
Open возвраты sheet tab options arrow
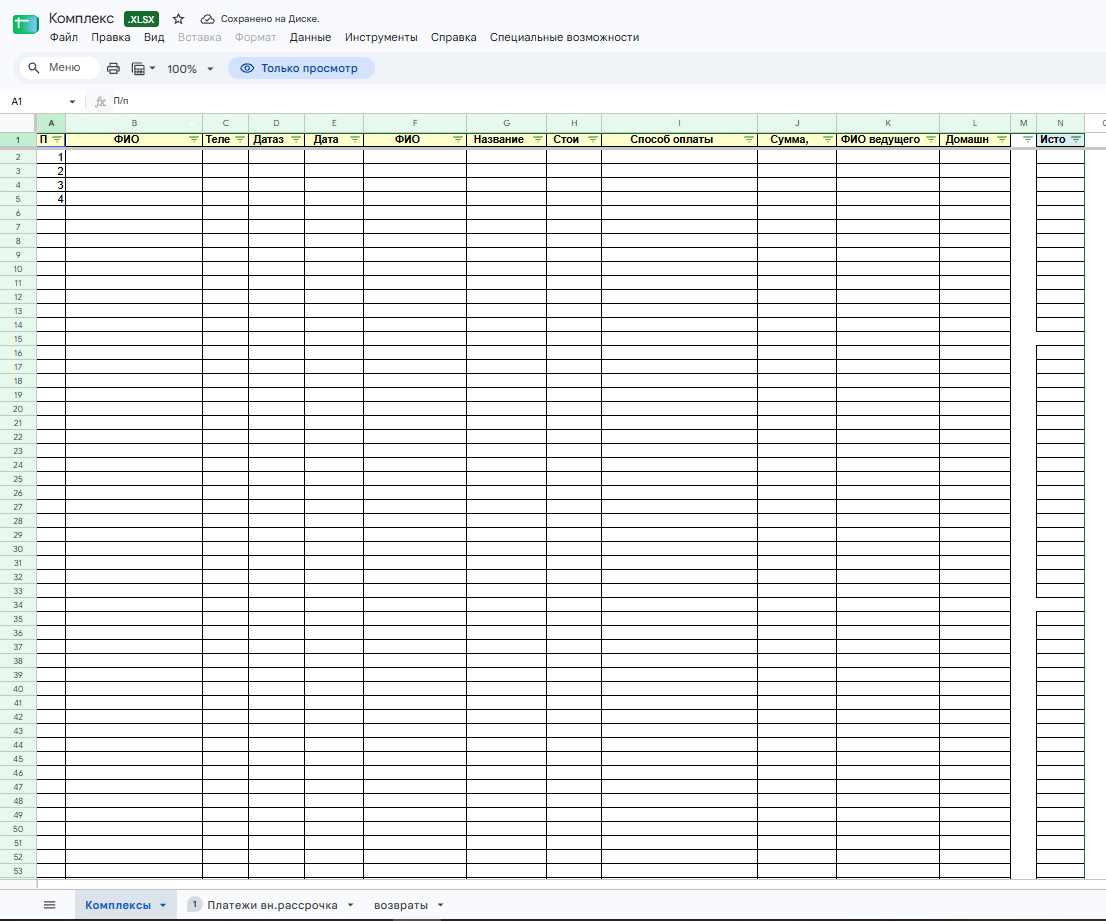pyautogui.click(x=441, y=905)
